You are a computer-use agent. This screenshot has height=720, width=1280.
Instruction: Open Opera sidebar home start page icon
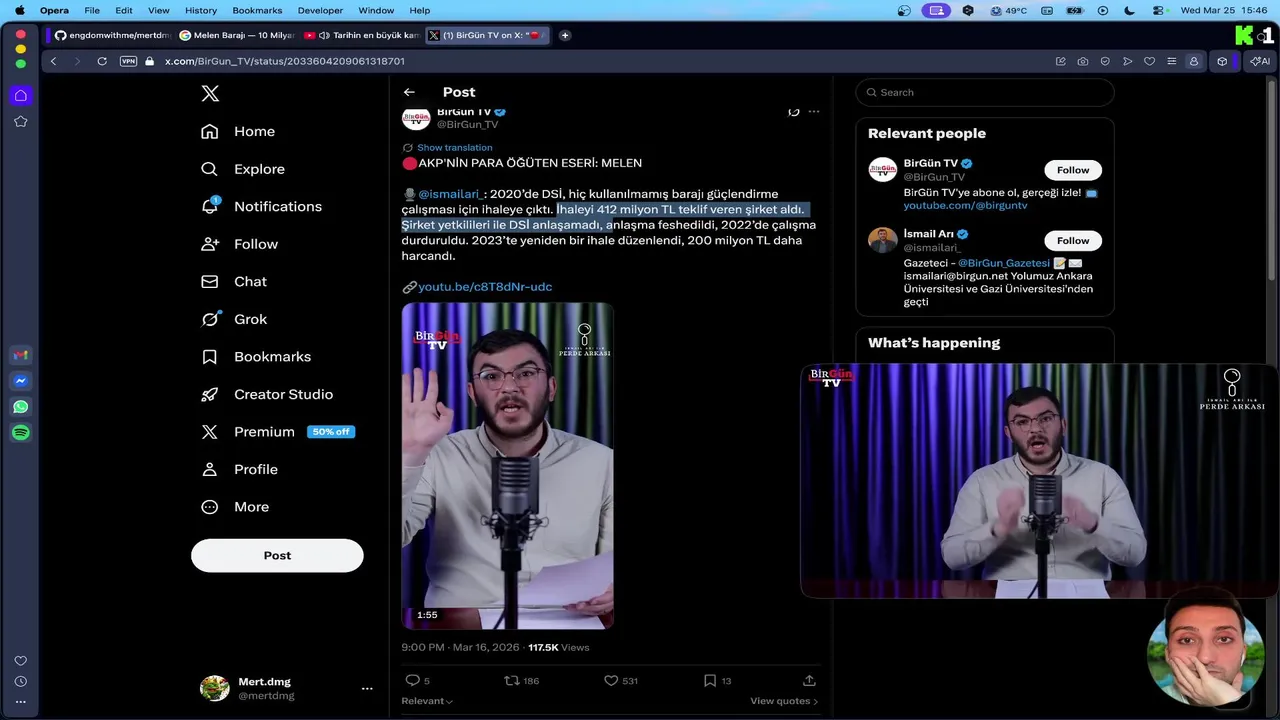(20, 96)
